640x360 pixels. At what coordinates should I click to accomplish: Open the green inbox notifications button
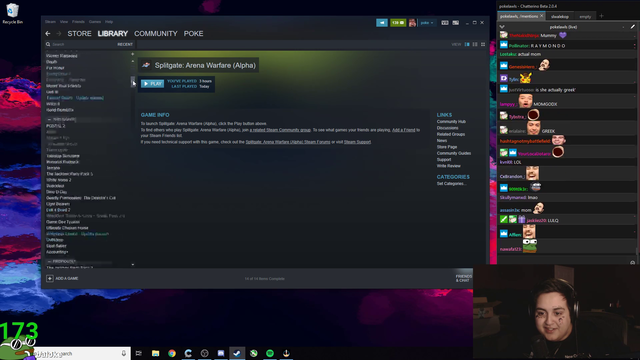(x=398, y=23)
